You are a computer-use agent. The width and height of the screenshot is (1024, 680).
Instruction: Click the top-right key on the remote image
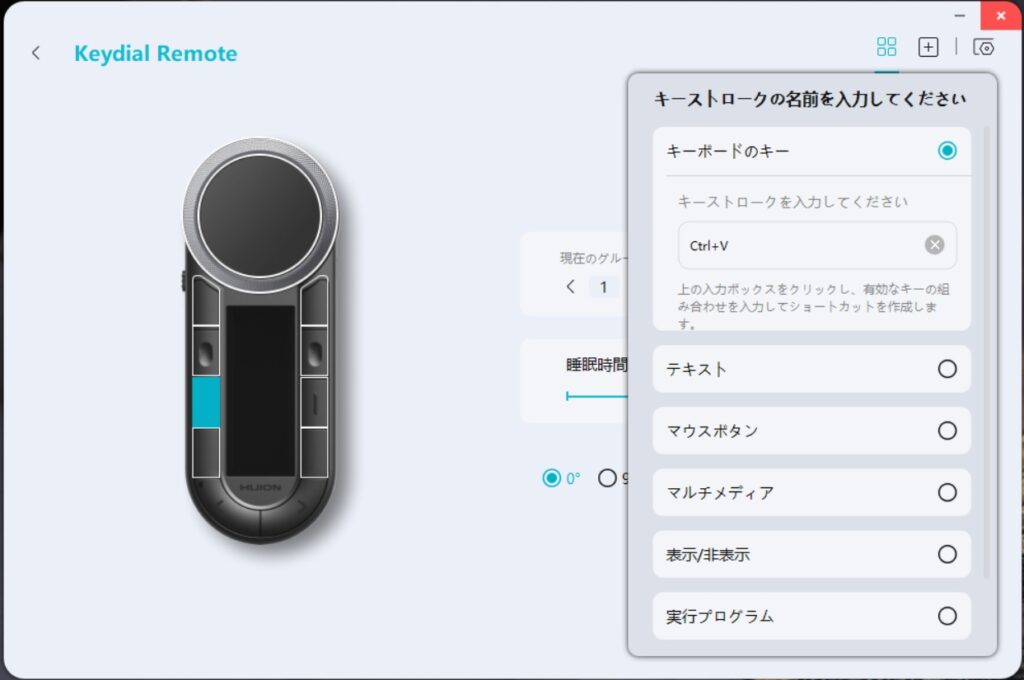[x=315, y=300]
